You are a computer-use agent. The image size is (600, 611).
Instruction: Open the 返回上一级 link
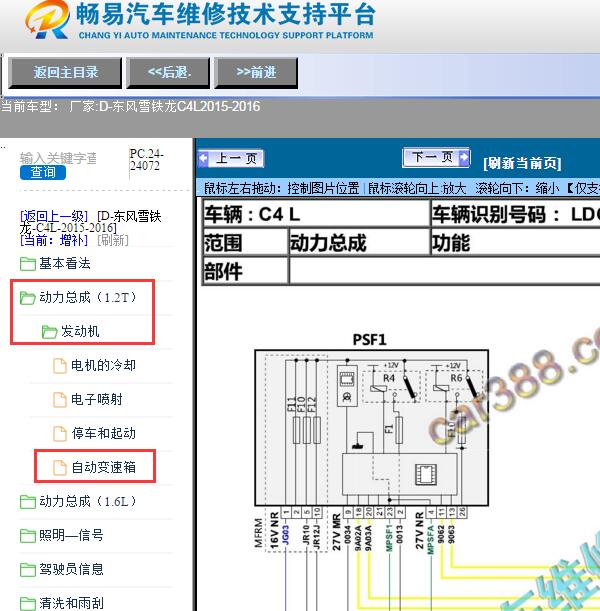point(54,216)
